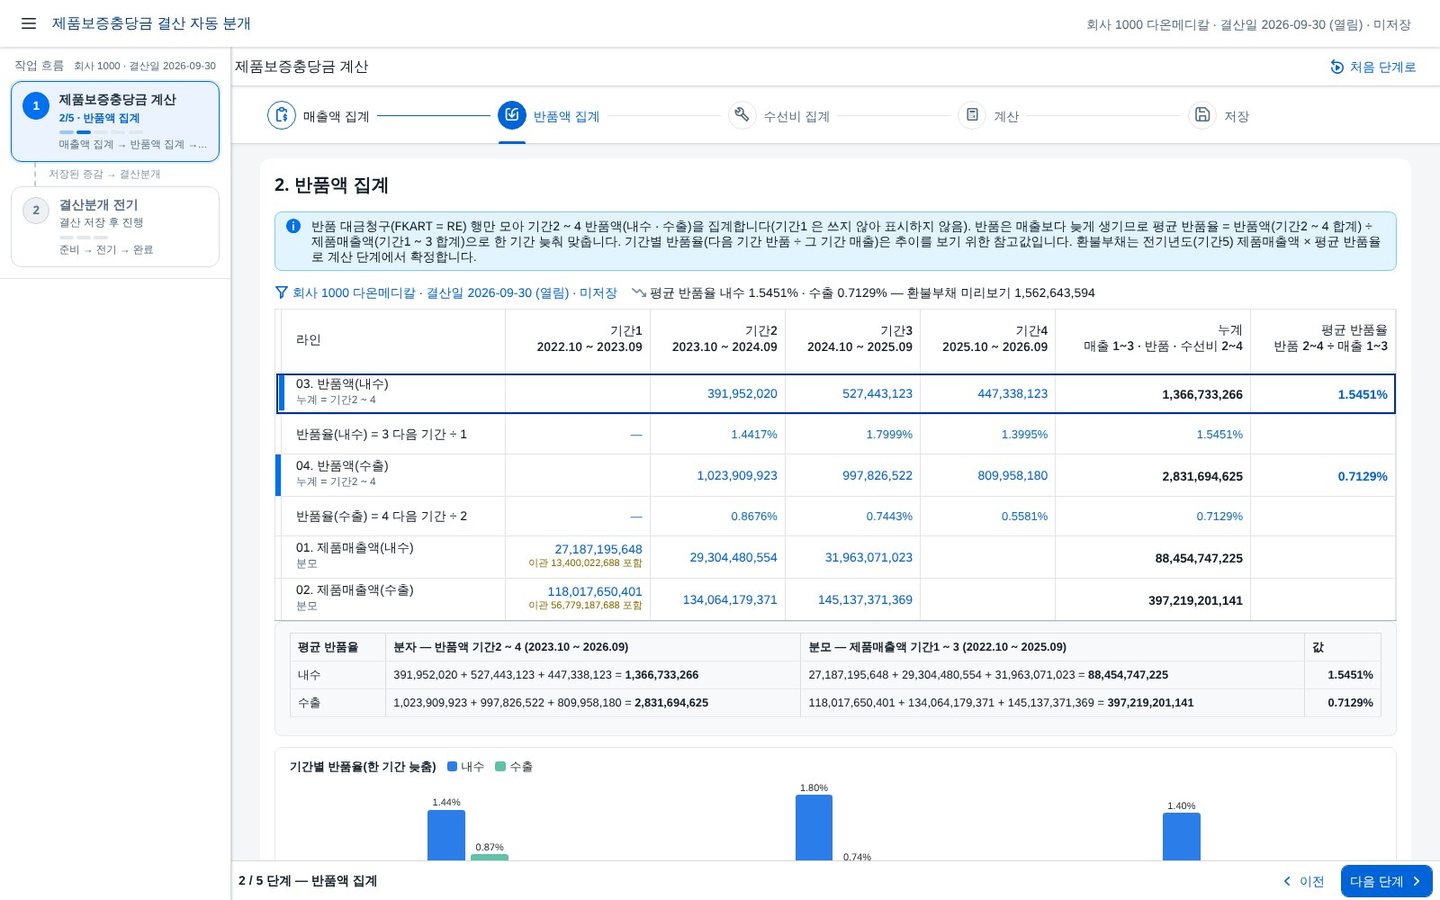Click the 매출액 집계 step icon
Image resolution: width=1440 pixels, height=900 pixels.
[282, 115]
